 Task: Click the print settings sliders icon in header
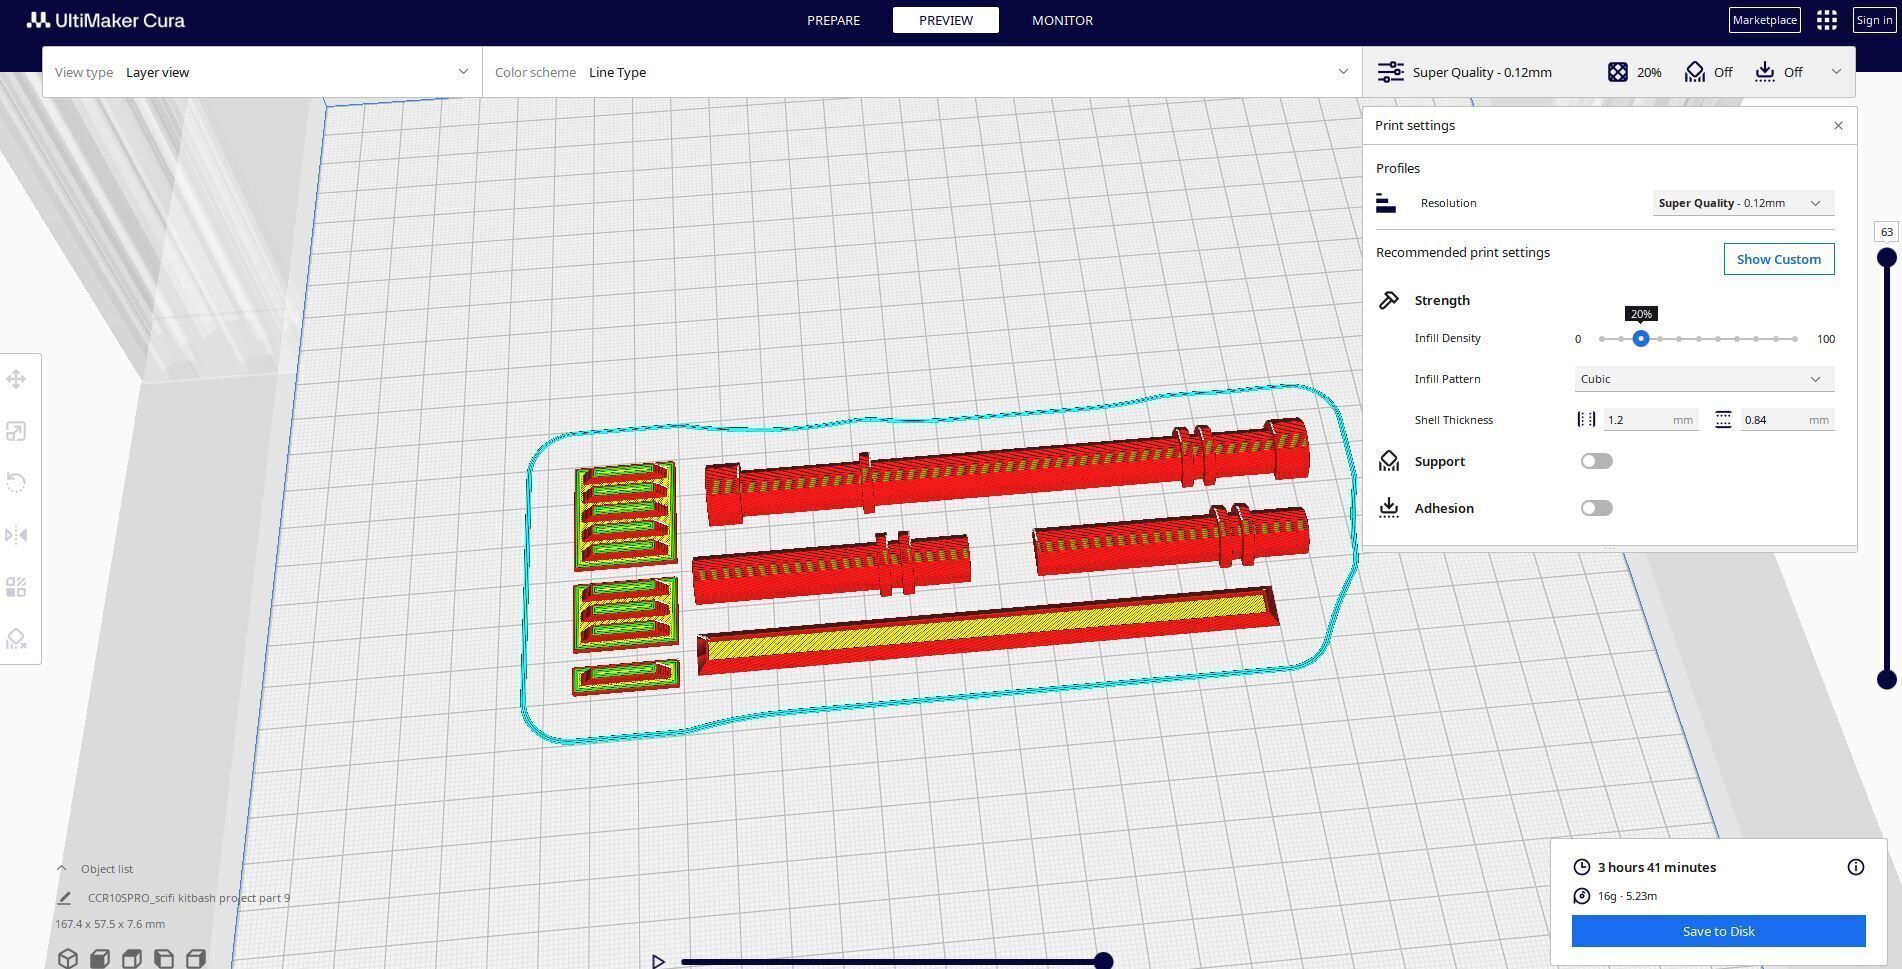(1390, 72)
